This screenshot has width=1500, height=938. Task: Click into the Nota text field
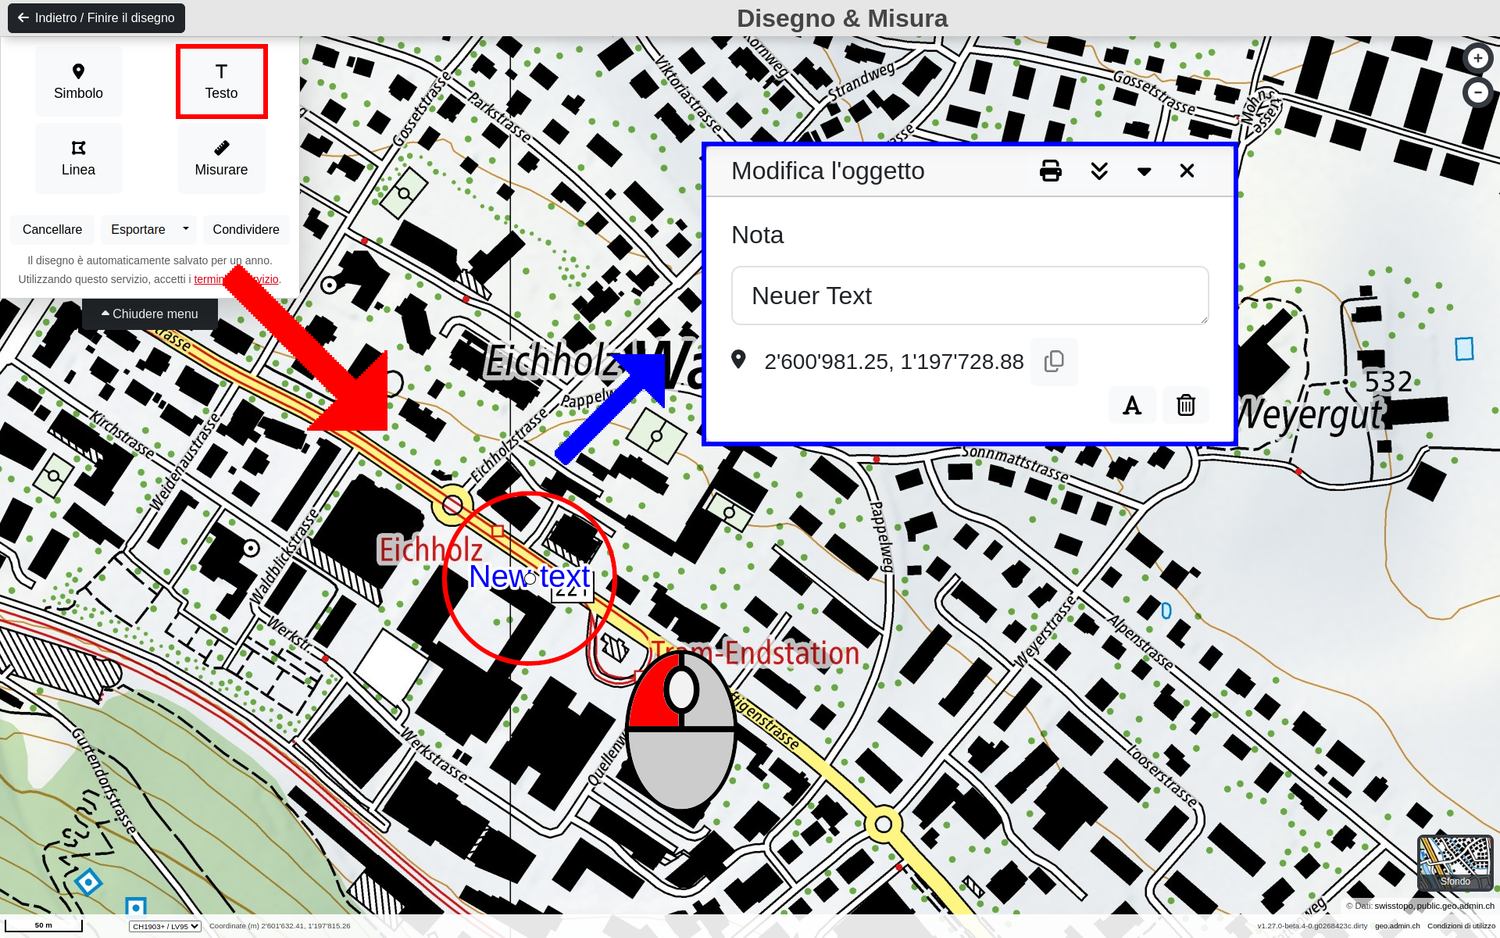click(x=969, y=296)
